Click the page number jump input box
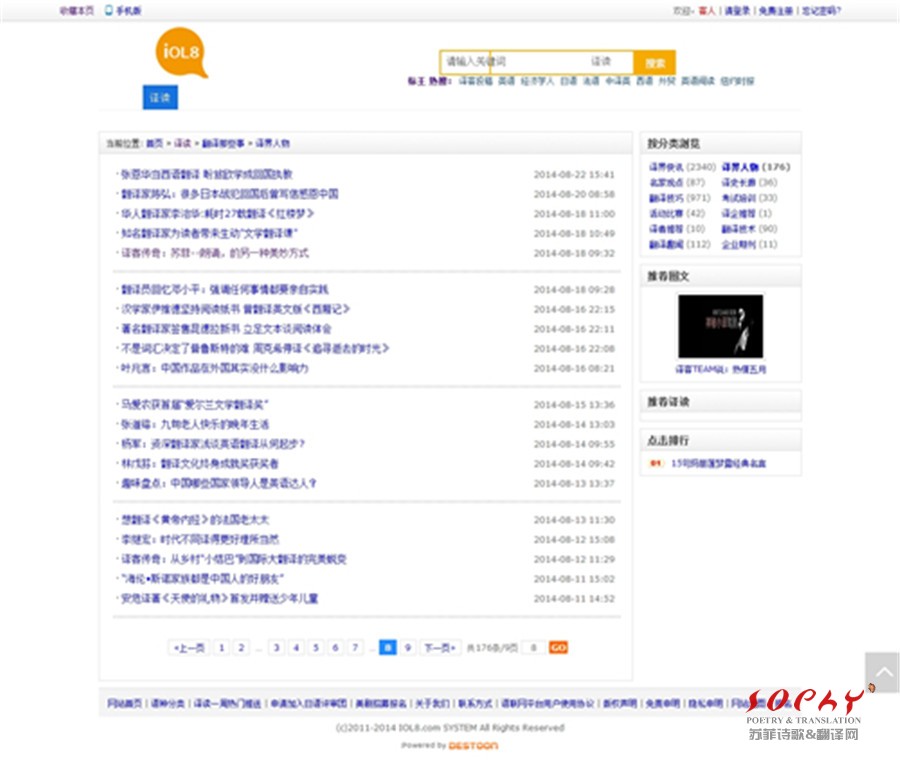The width and height of the screenshot is (900, 763). pyautogui.click(x=534, y=647)
